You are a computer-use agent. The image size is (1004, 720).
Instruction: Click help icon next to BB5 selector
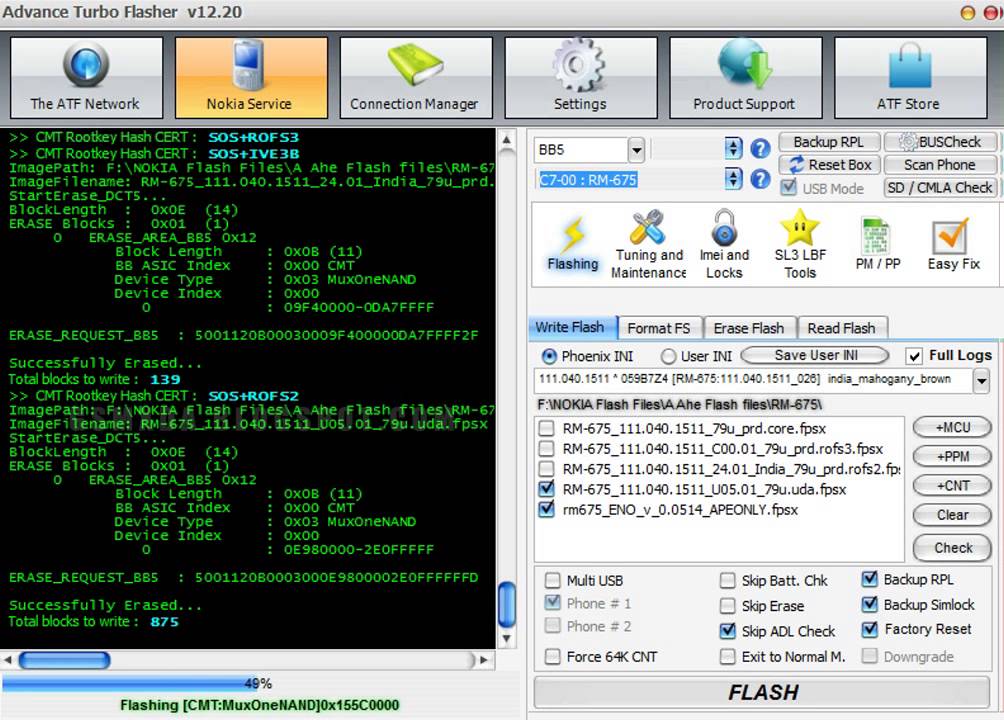tap(760, 149)
